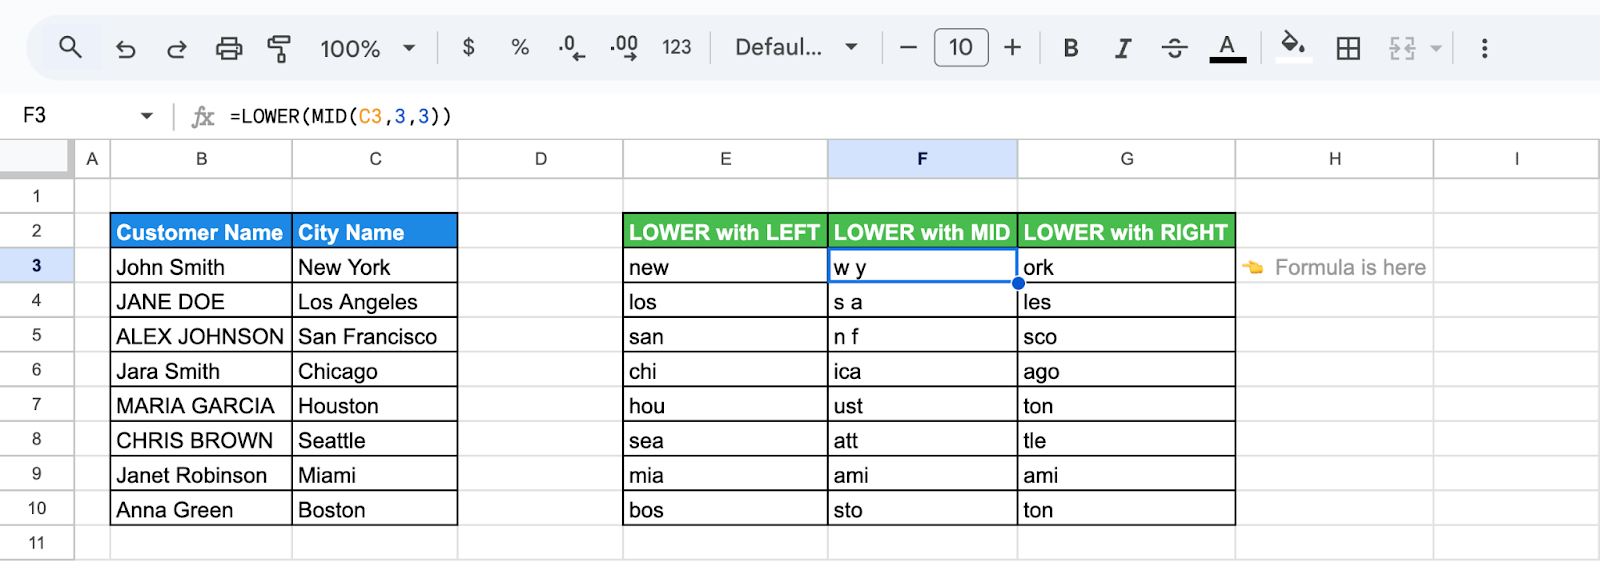Format as currency with dollar icon
The width and height of the screenshot is (1600, 561).
coord(468,47)
